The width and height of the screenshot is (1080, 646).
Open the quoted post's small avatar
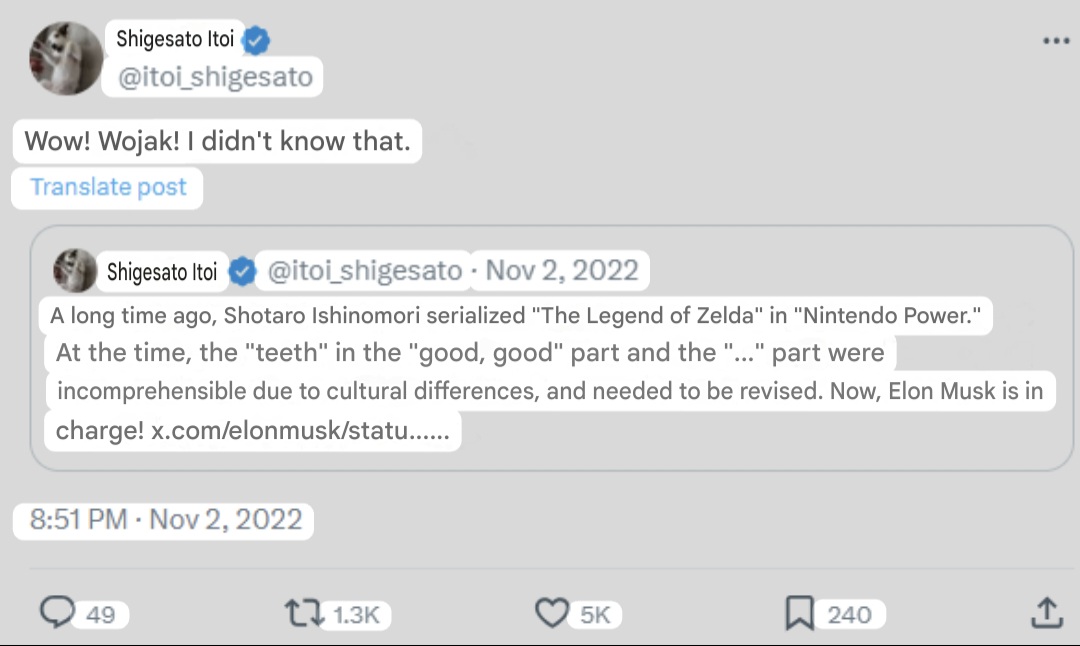click(74, 270)
